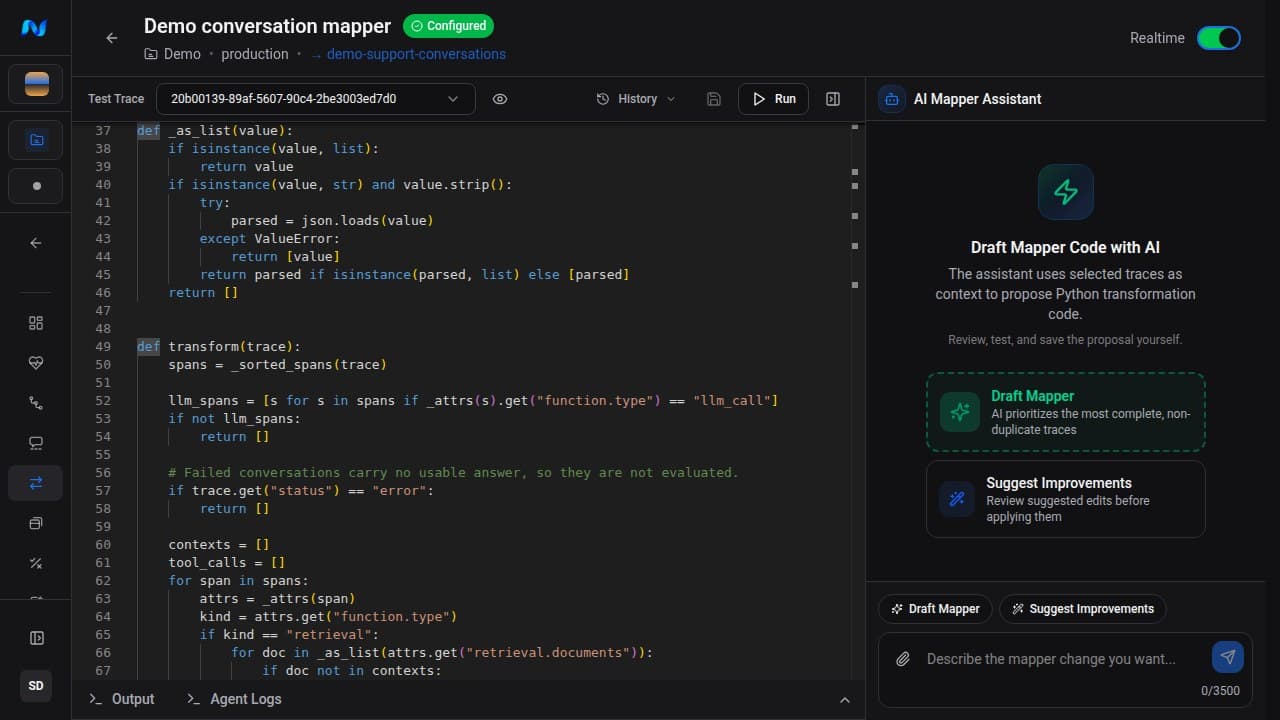Toggle the eye preview for test trace

[x=500, y=99]
